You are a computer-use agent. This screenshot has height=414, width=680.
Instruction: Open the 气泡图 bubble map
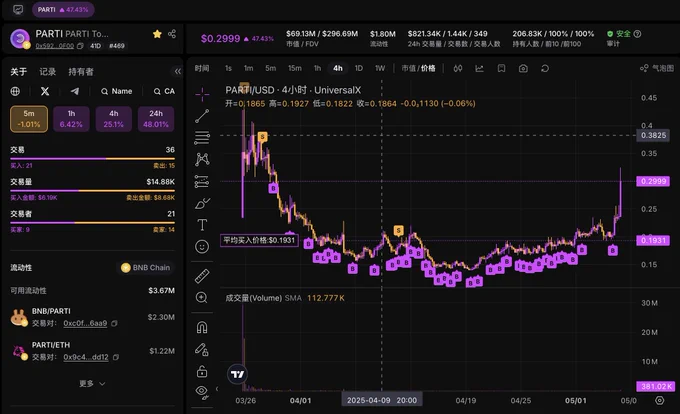click(657, 68)
